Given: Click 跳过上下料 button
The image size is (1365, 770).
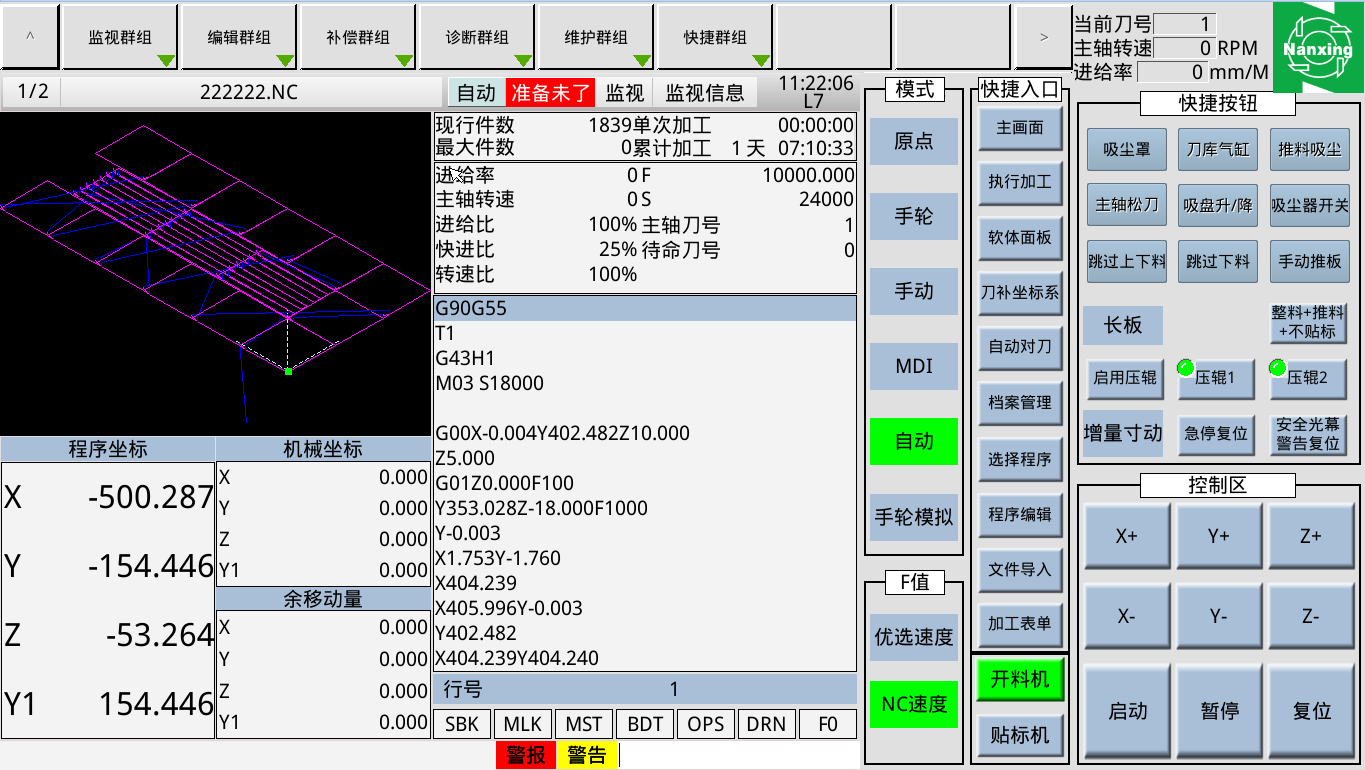Looking at the screenshot, I should [x=1127, y=261].
